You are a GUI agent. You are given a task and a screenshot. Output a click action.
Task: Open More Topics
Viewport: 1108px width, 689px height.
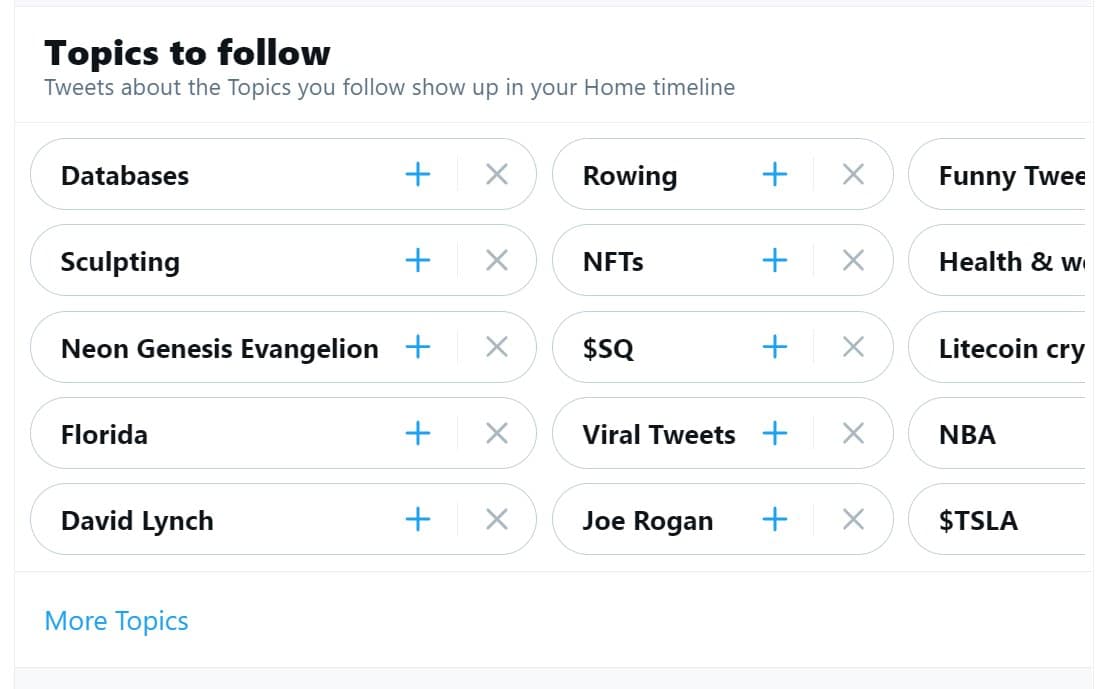[116, 620]
